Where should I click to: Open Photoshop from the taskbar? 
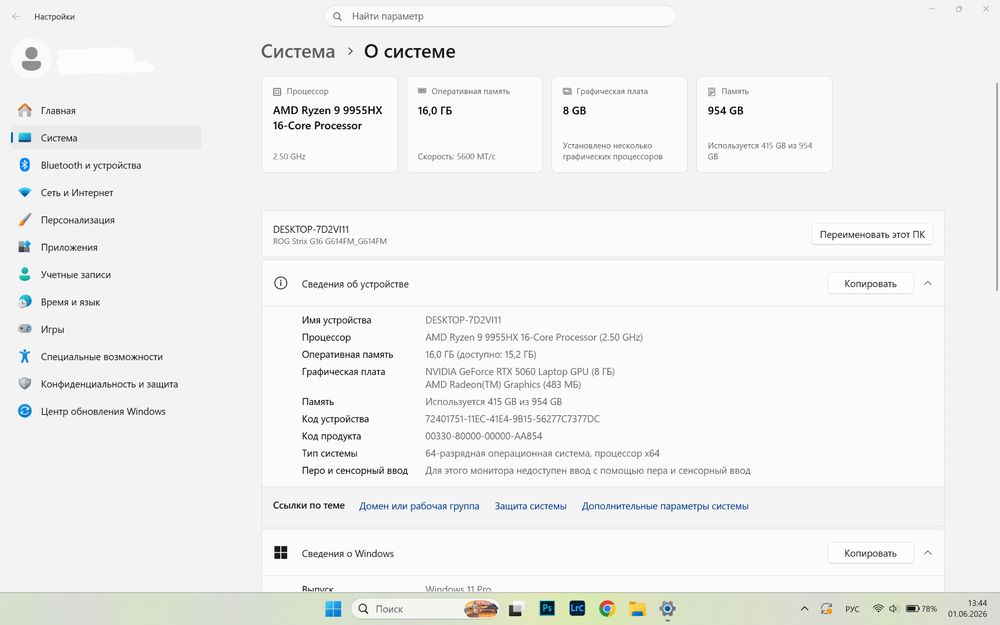547,608
